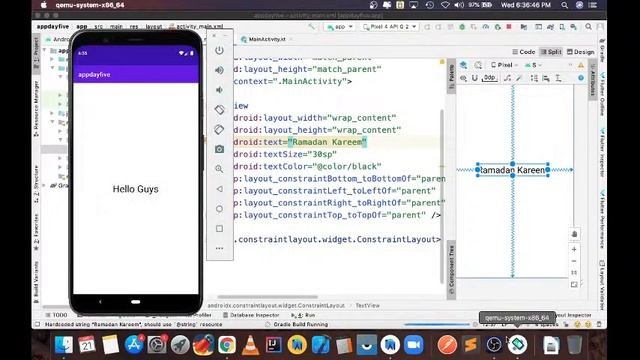Open the Attributes side panel tab
640x360 pixels.
592,78
